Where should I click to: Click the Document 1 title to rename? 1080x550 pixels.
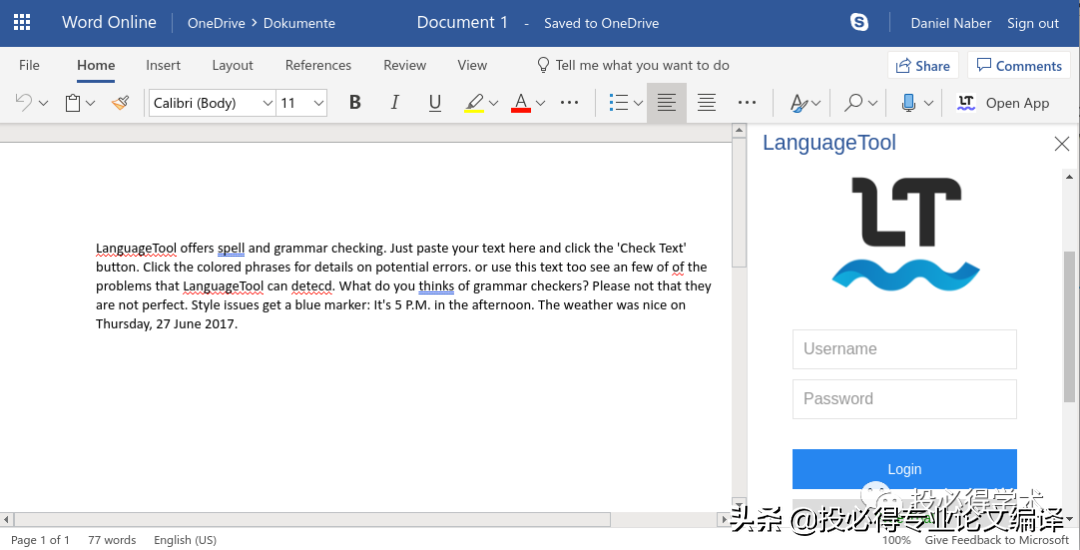(x=462, y=22)
